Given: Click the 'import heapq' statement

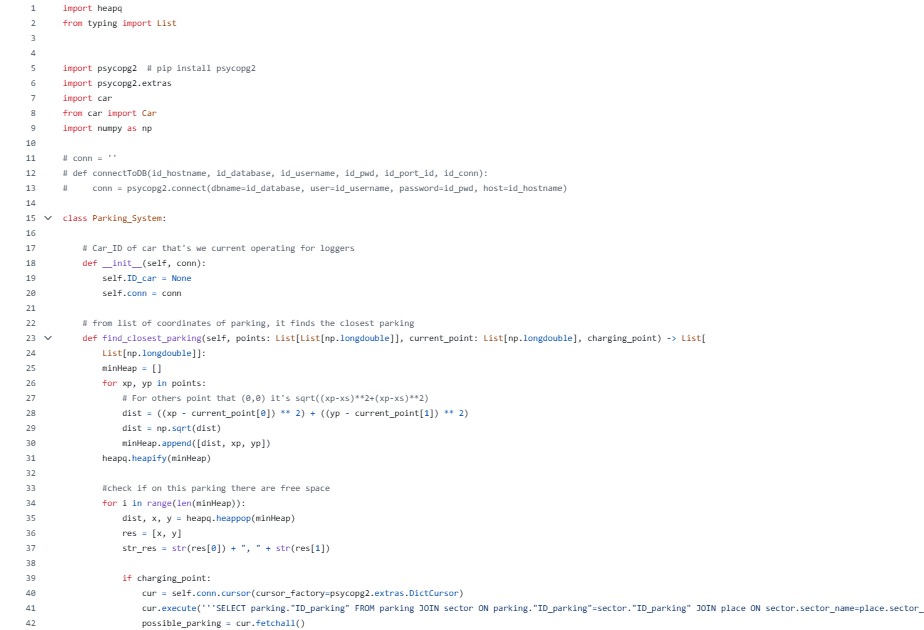Looking at the screenshot, I should pyautogui.click(x=93, y=8).
